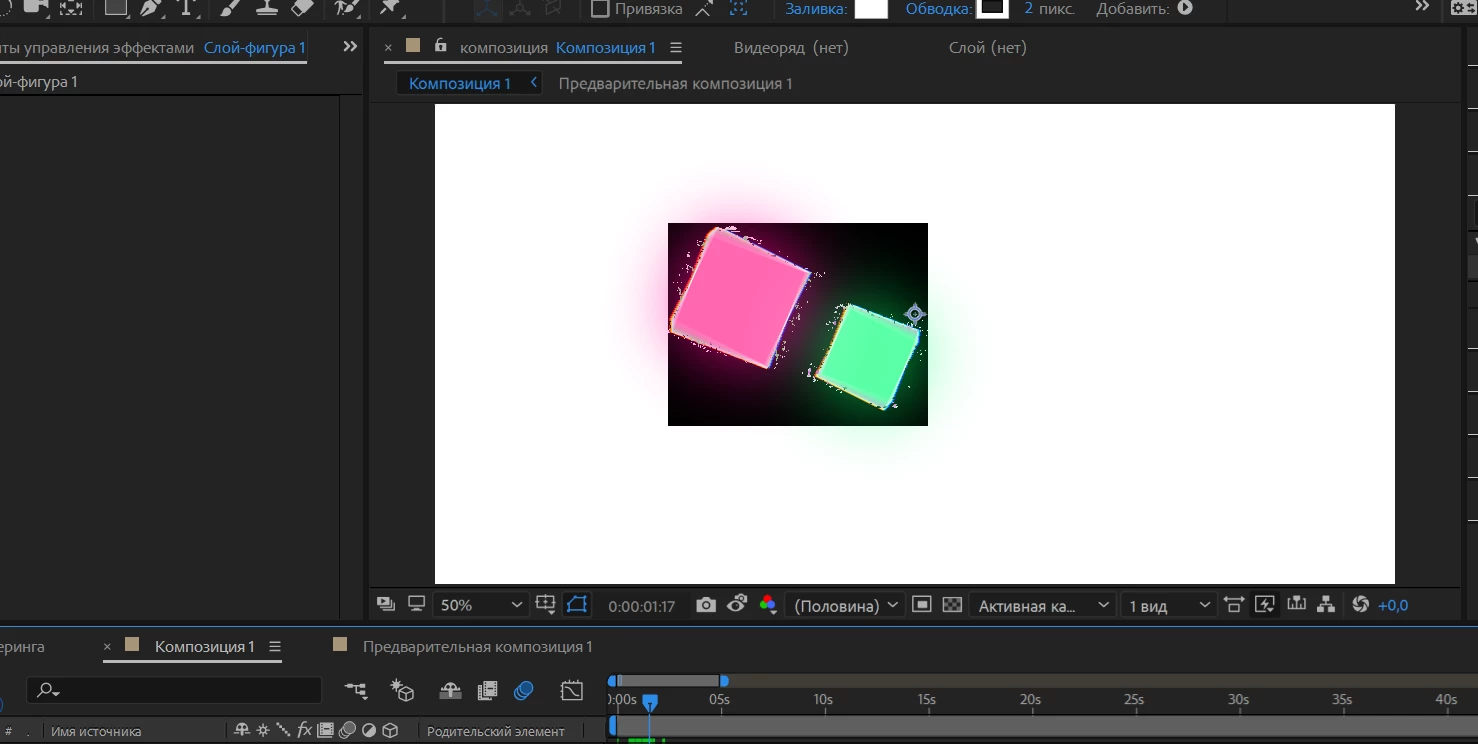This screenshot has height=744, width=1478.
Task: Open Заливка fill options link
Action: click(x=816, y=9)
